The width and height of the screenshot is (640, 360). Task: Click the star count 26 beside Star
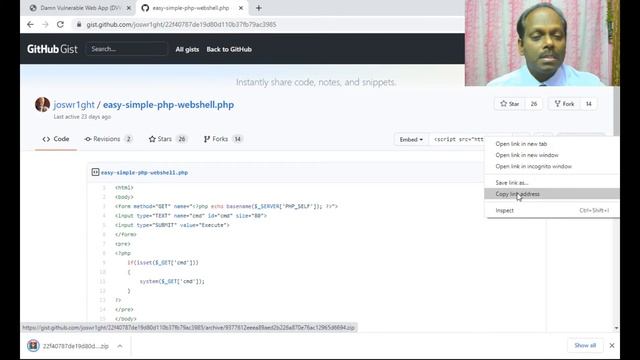coord(533,104)
